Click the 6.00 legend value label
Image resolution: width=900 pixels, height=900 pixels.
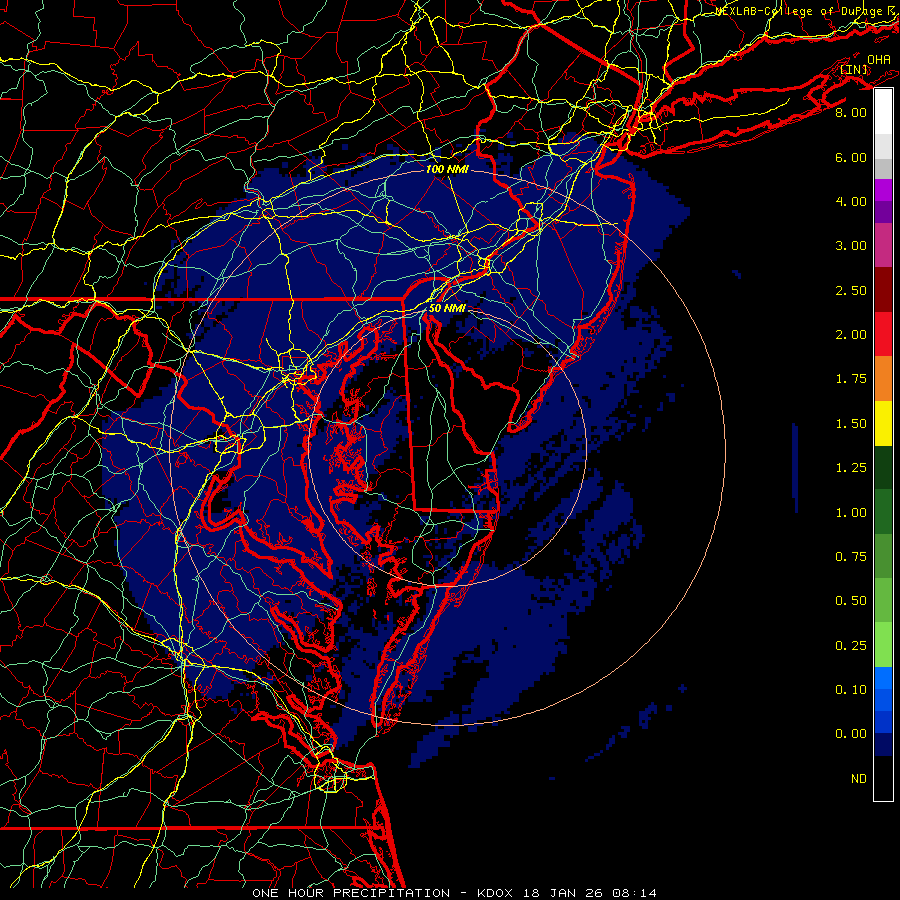[x=851, y=157]
